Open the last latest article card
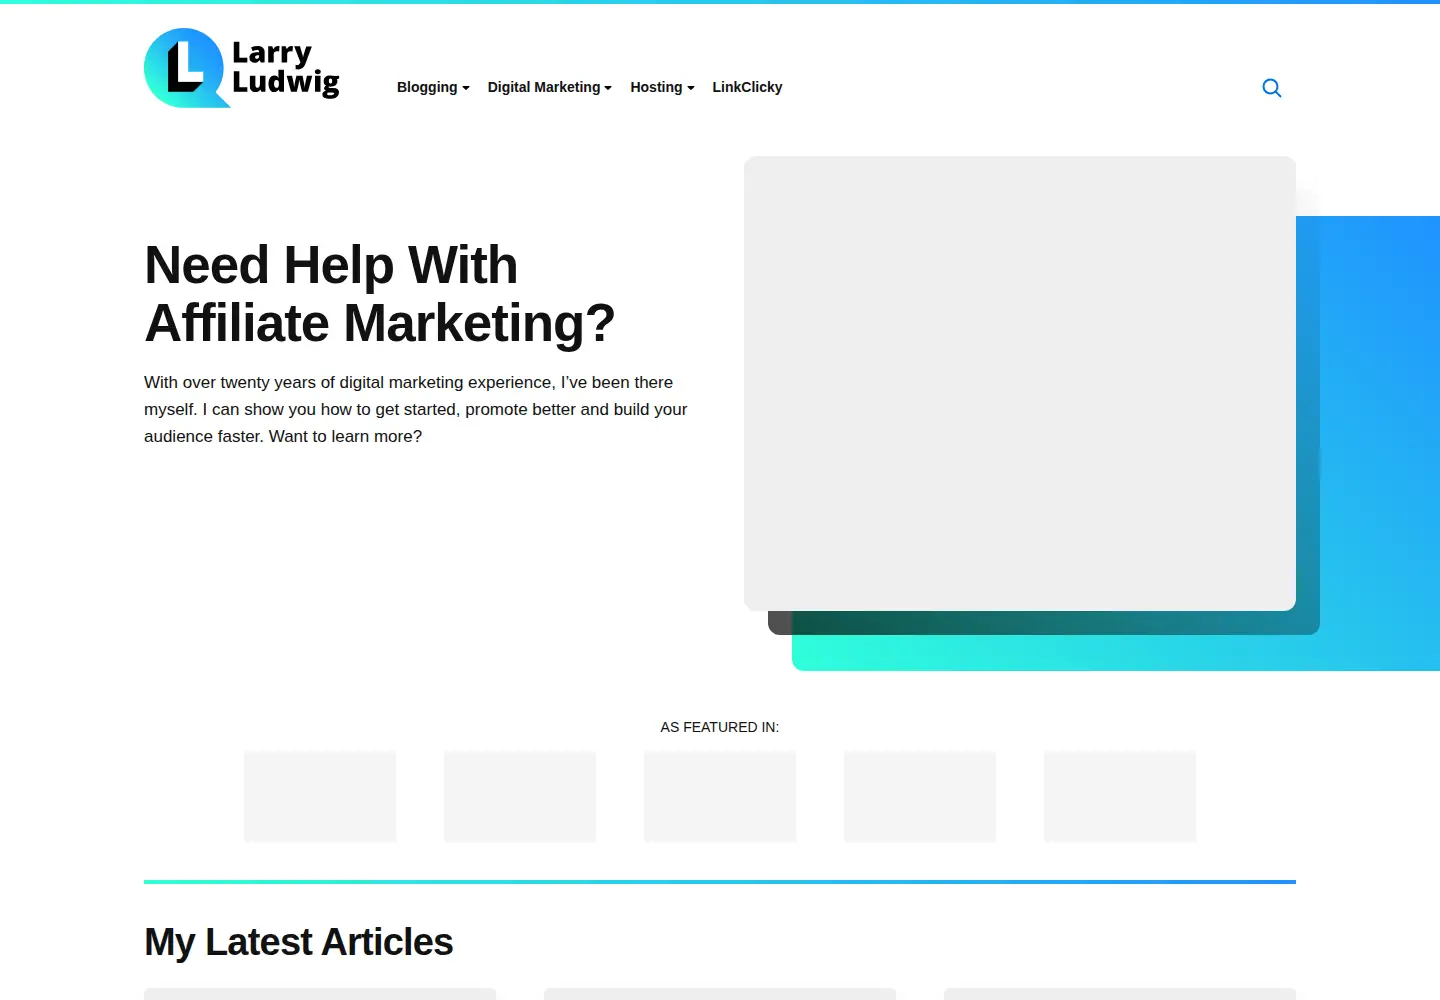 1120,994
